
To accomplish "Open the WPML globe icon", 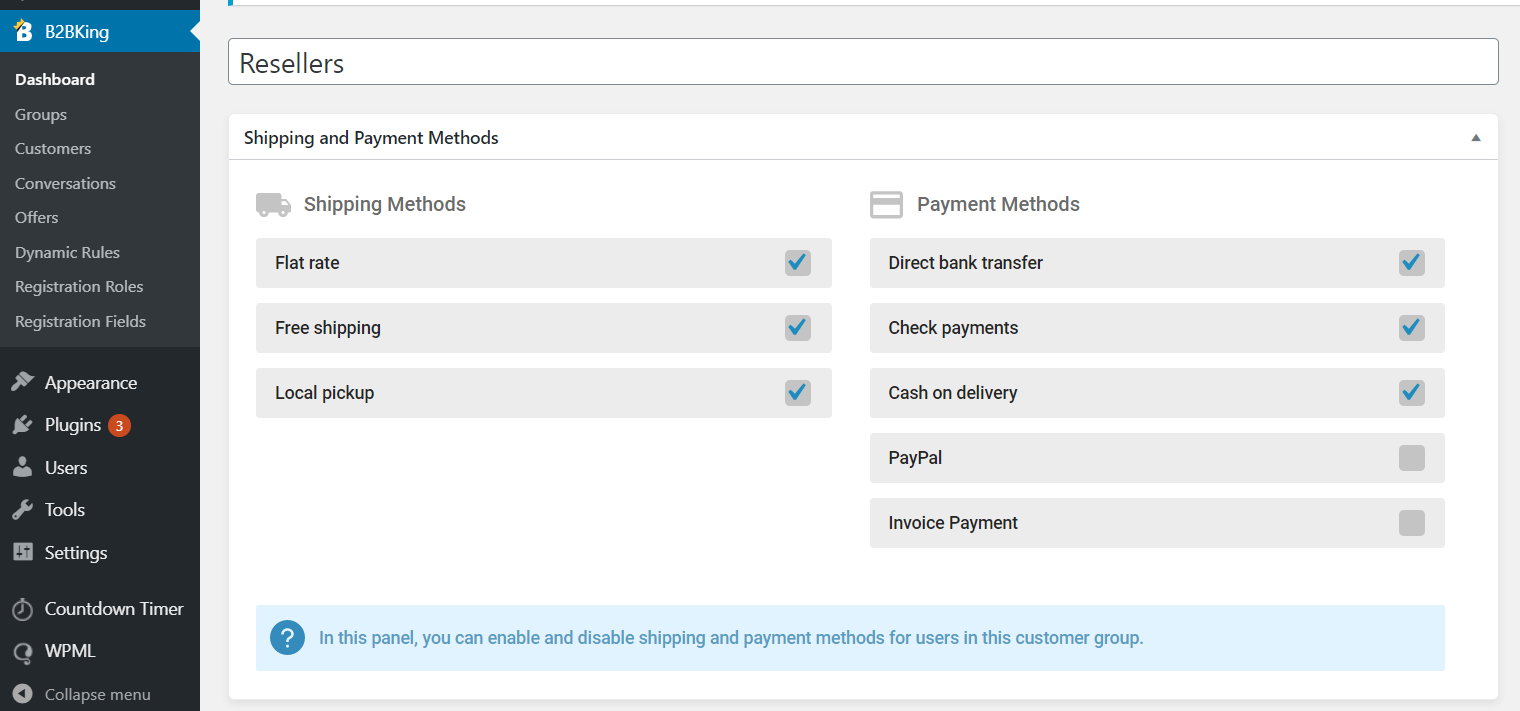I will pyautogui.click(x=24, y=651).
